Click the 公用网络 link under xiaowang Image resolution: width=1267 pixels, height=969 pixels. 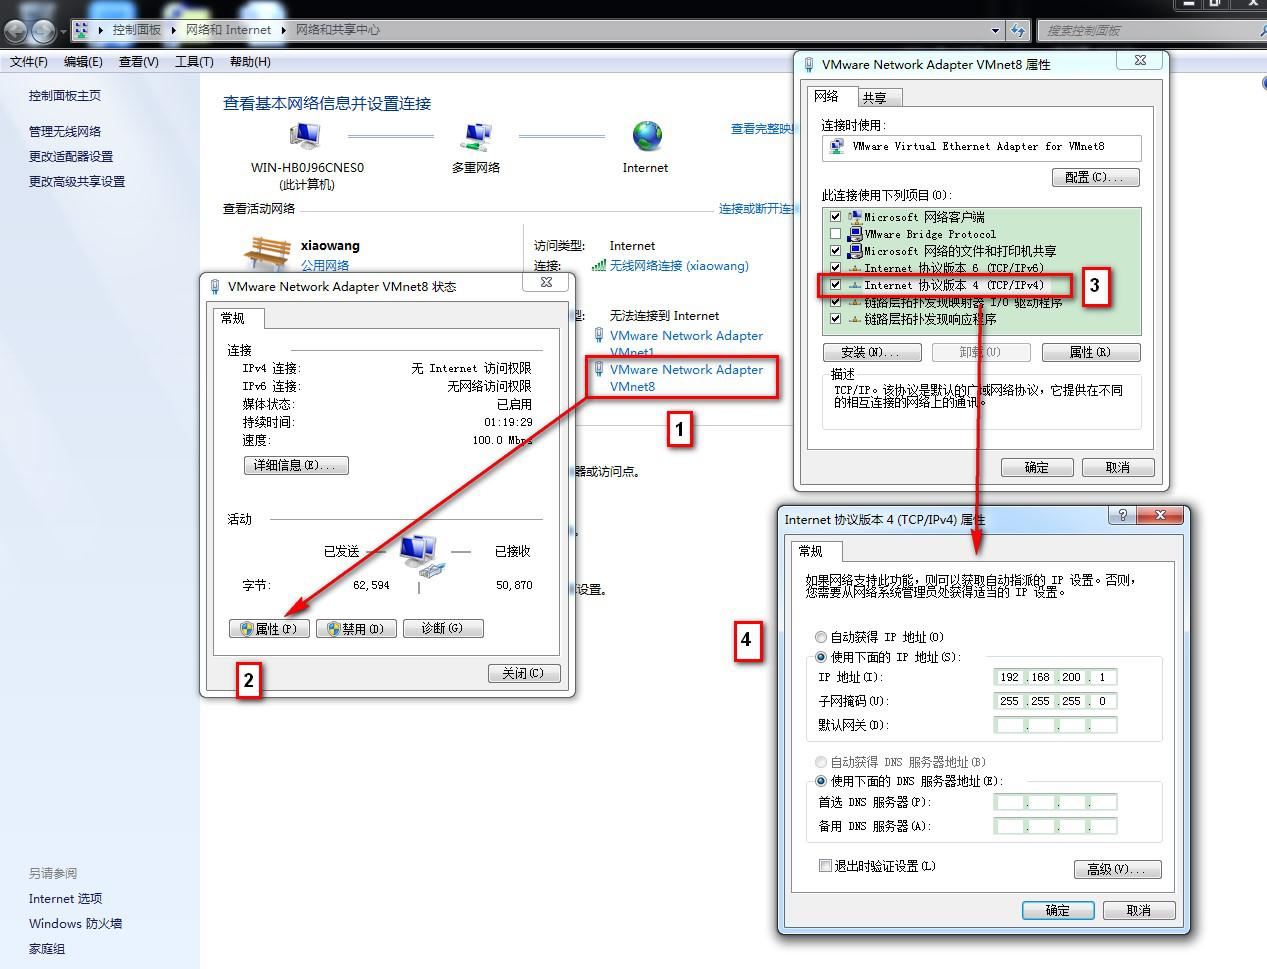[325, 265]
